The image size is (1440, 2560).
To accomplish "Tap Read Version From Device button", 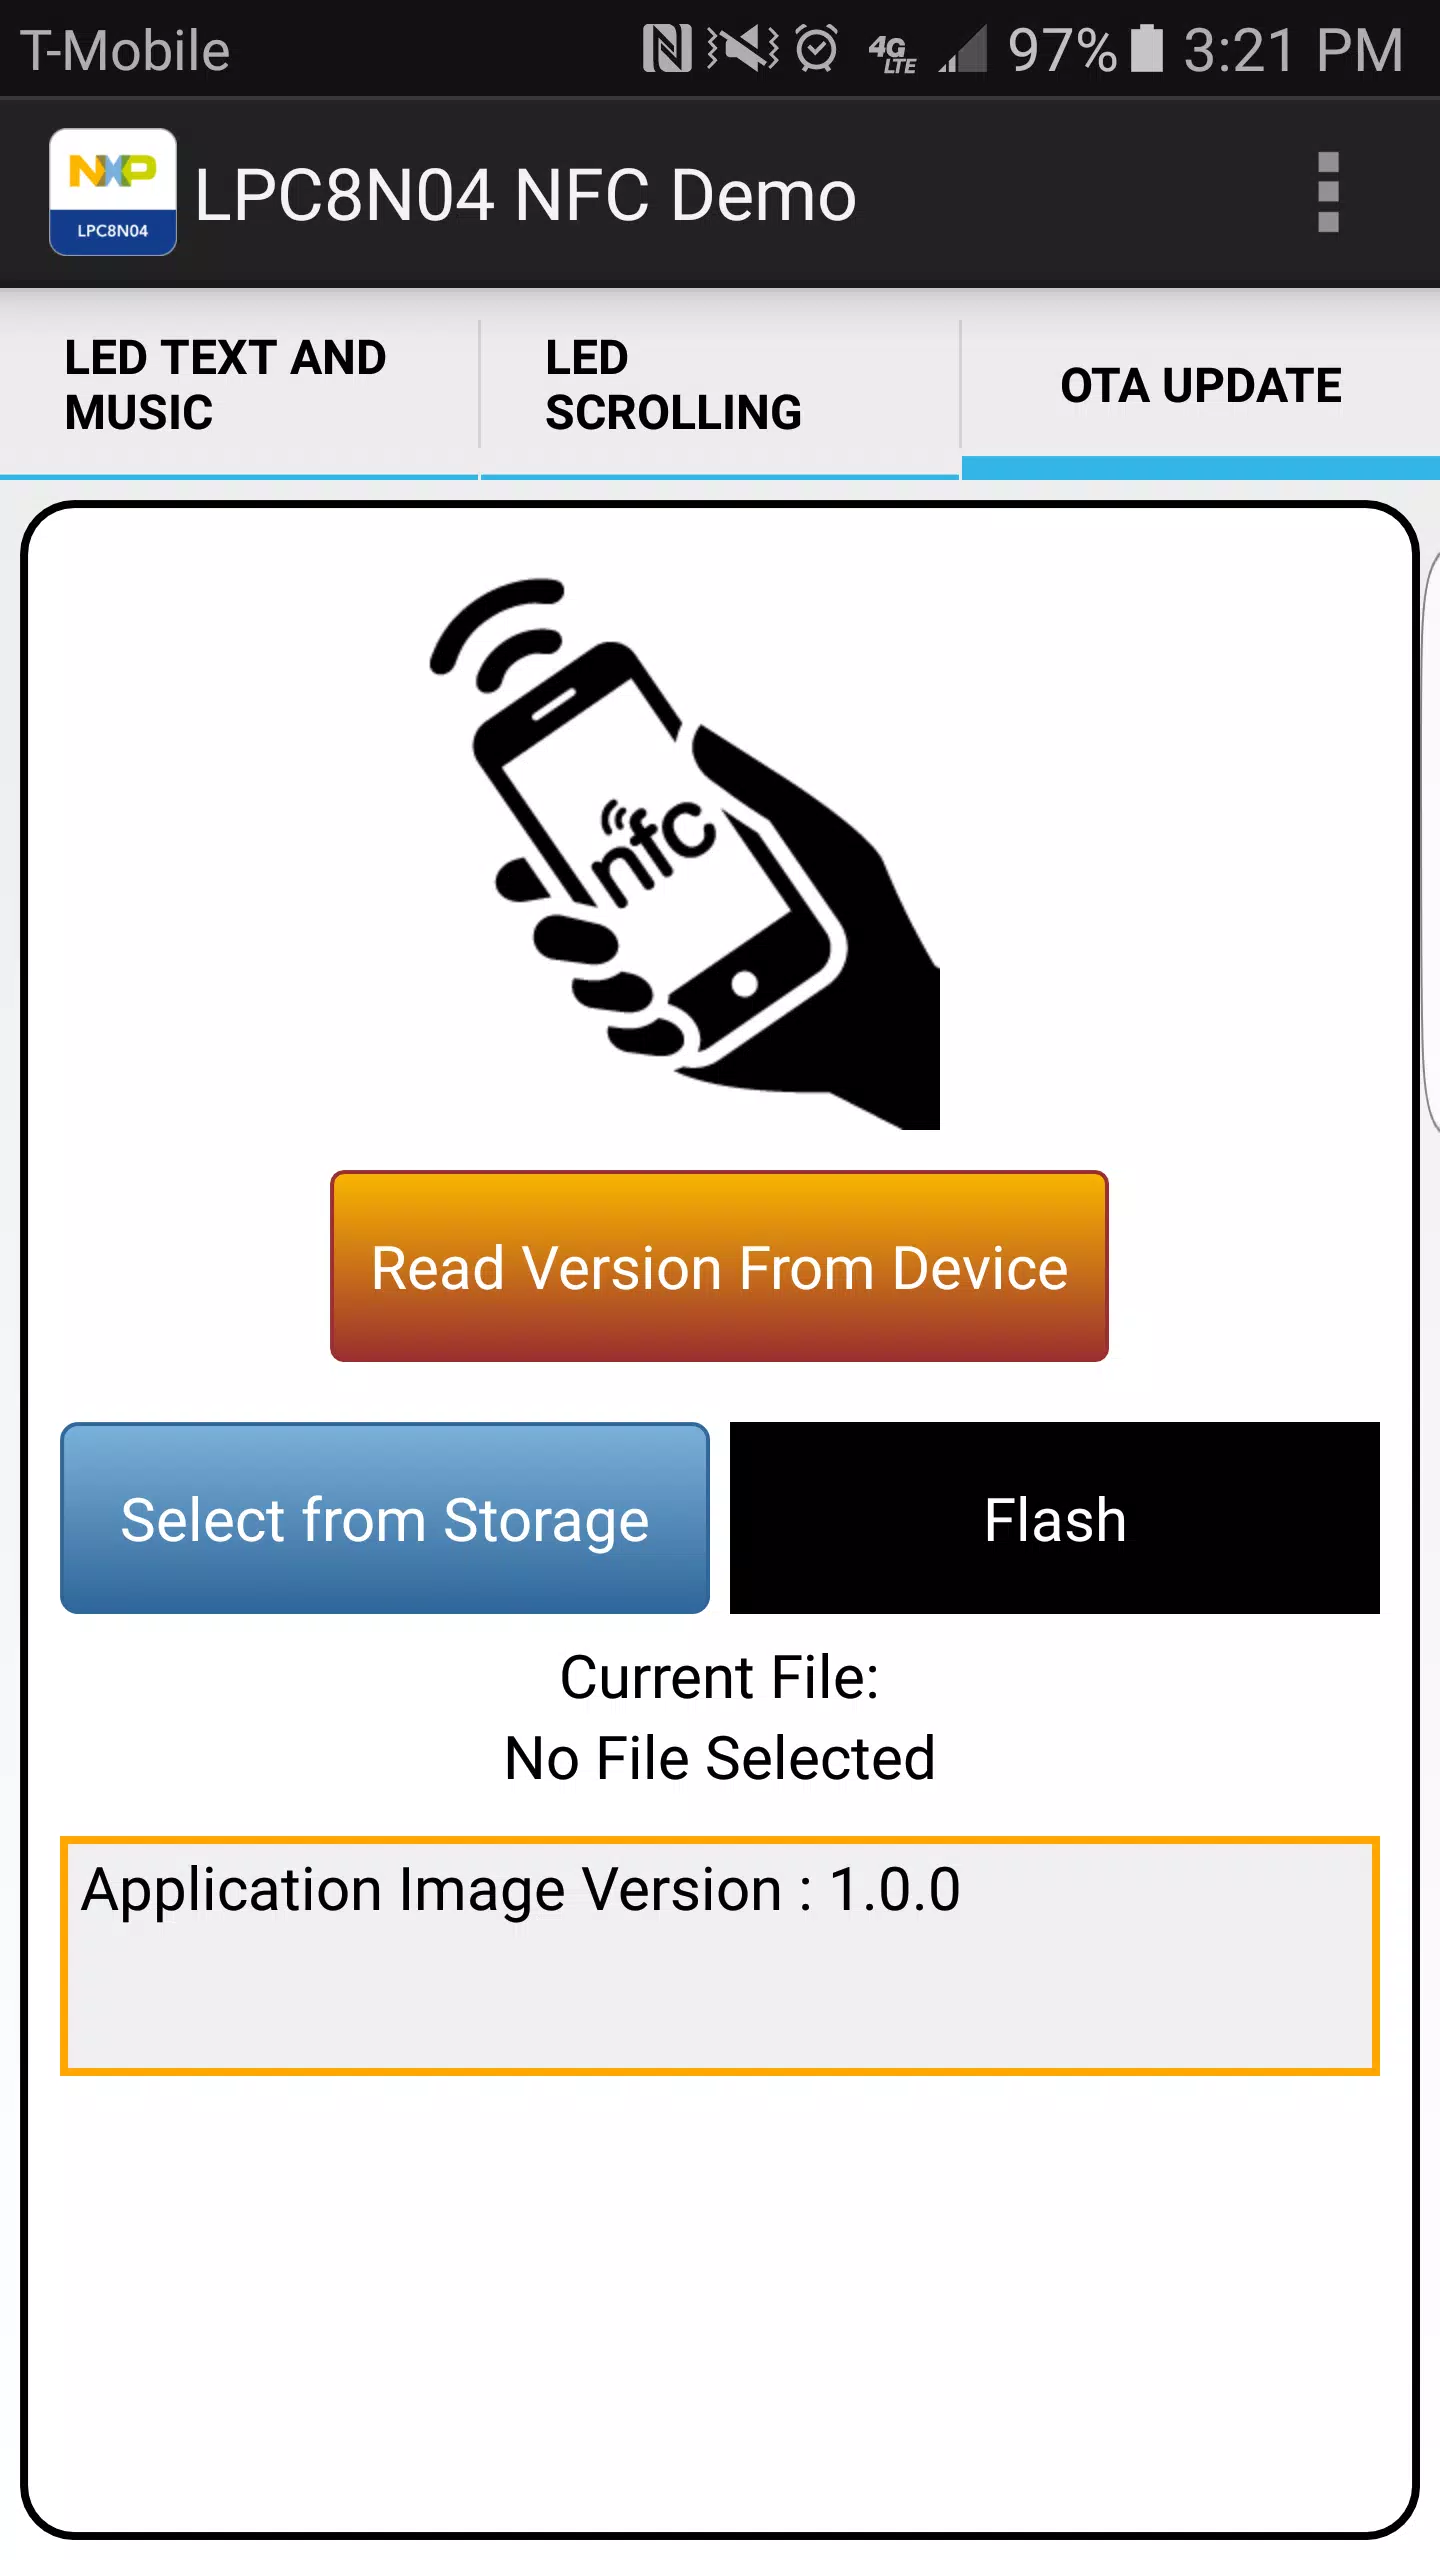I will coord(719,1266).
